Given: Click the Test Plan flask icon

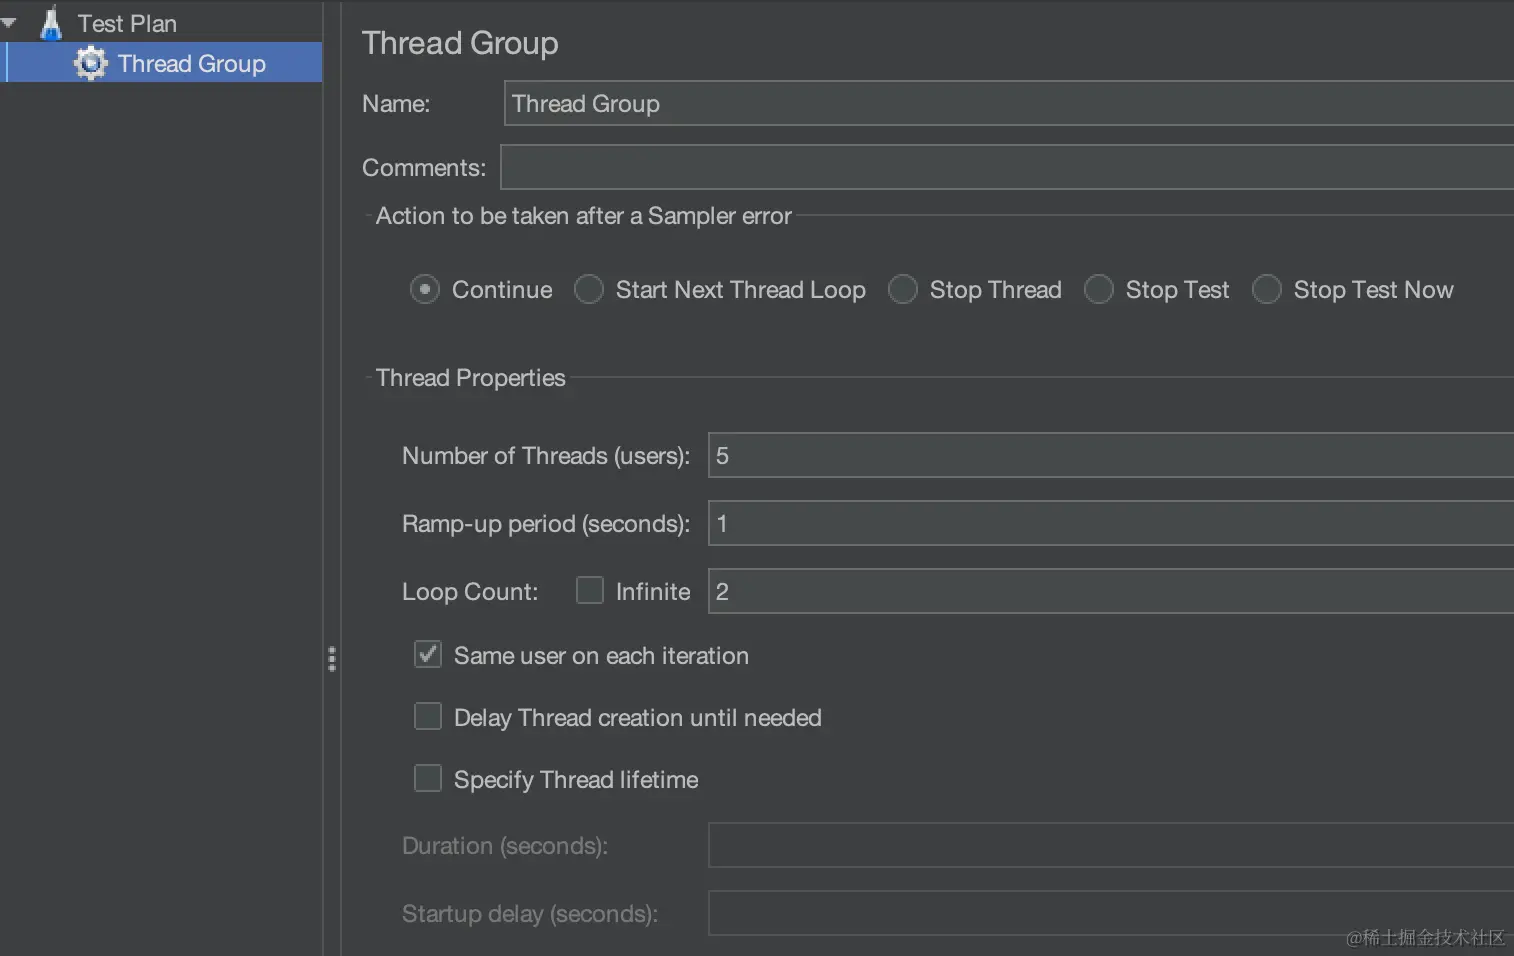Looking at the screenshot, I should [52, 22].
